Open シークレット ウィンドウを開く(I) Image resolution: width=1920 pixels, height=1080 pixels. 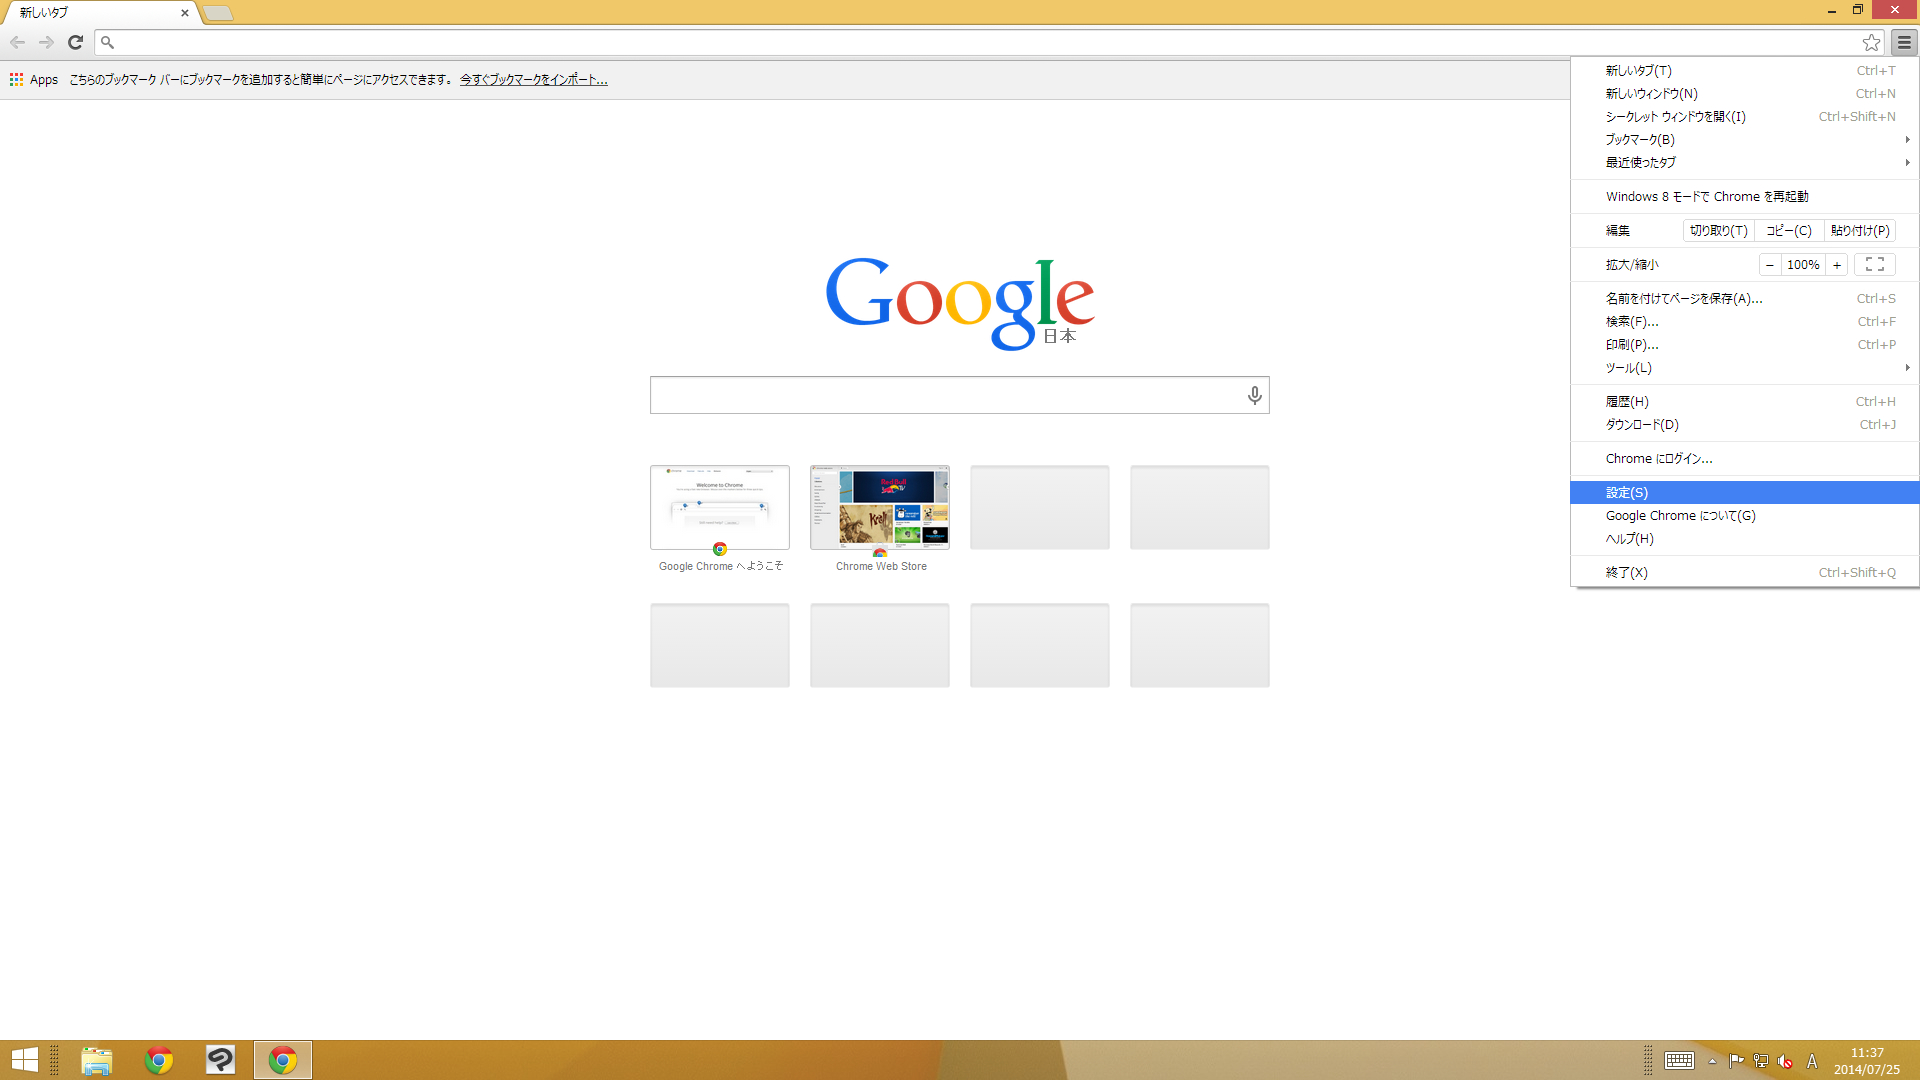1745,116
